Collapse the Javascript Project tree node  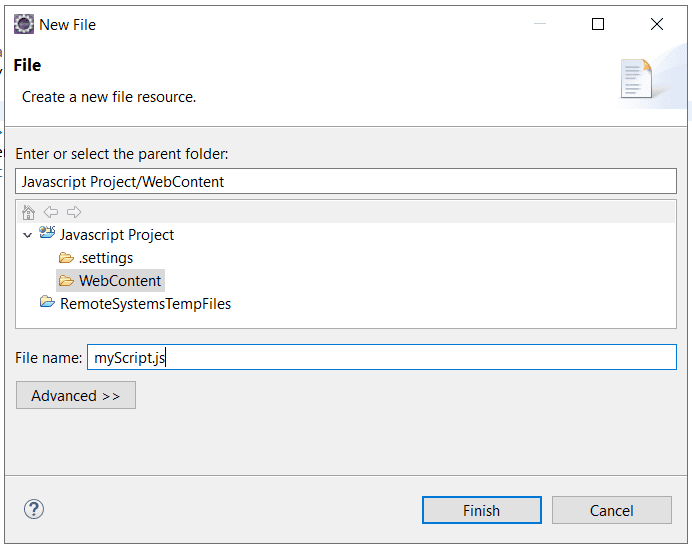click(27, 235)
